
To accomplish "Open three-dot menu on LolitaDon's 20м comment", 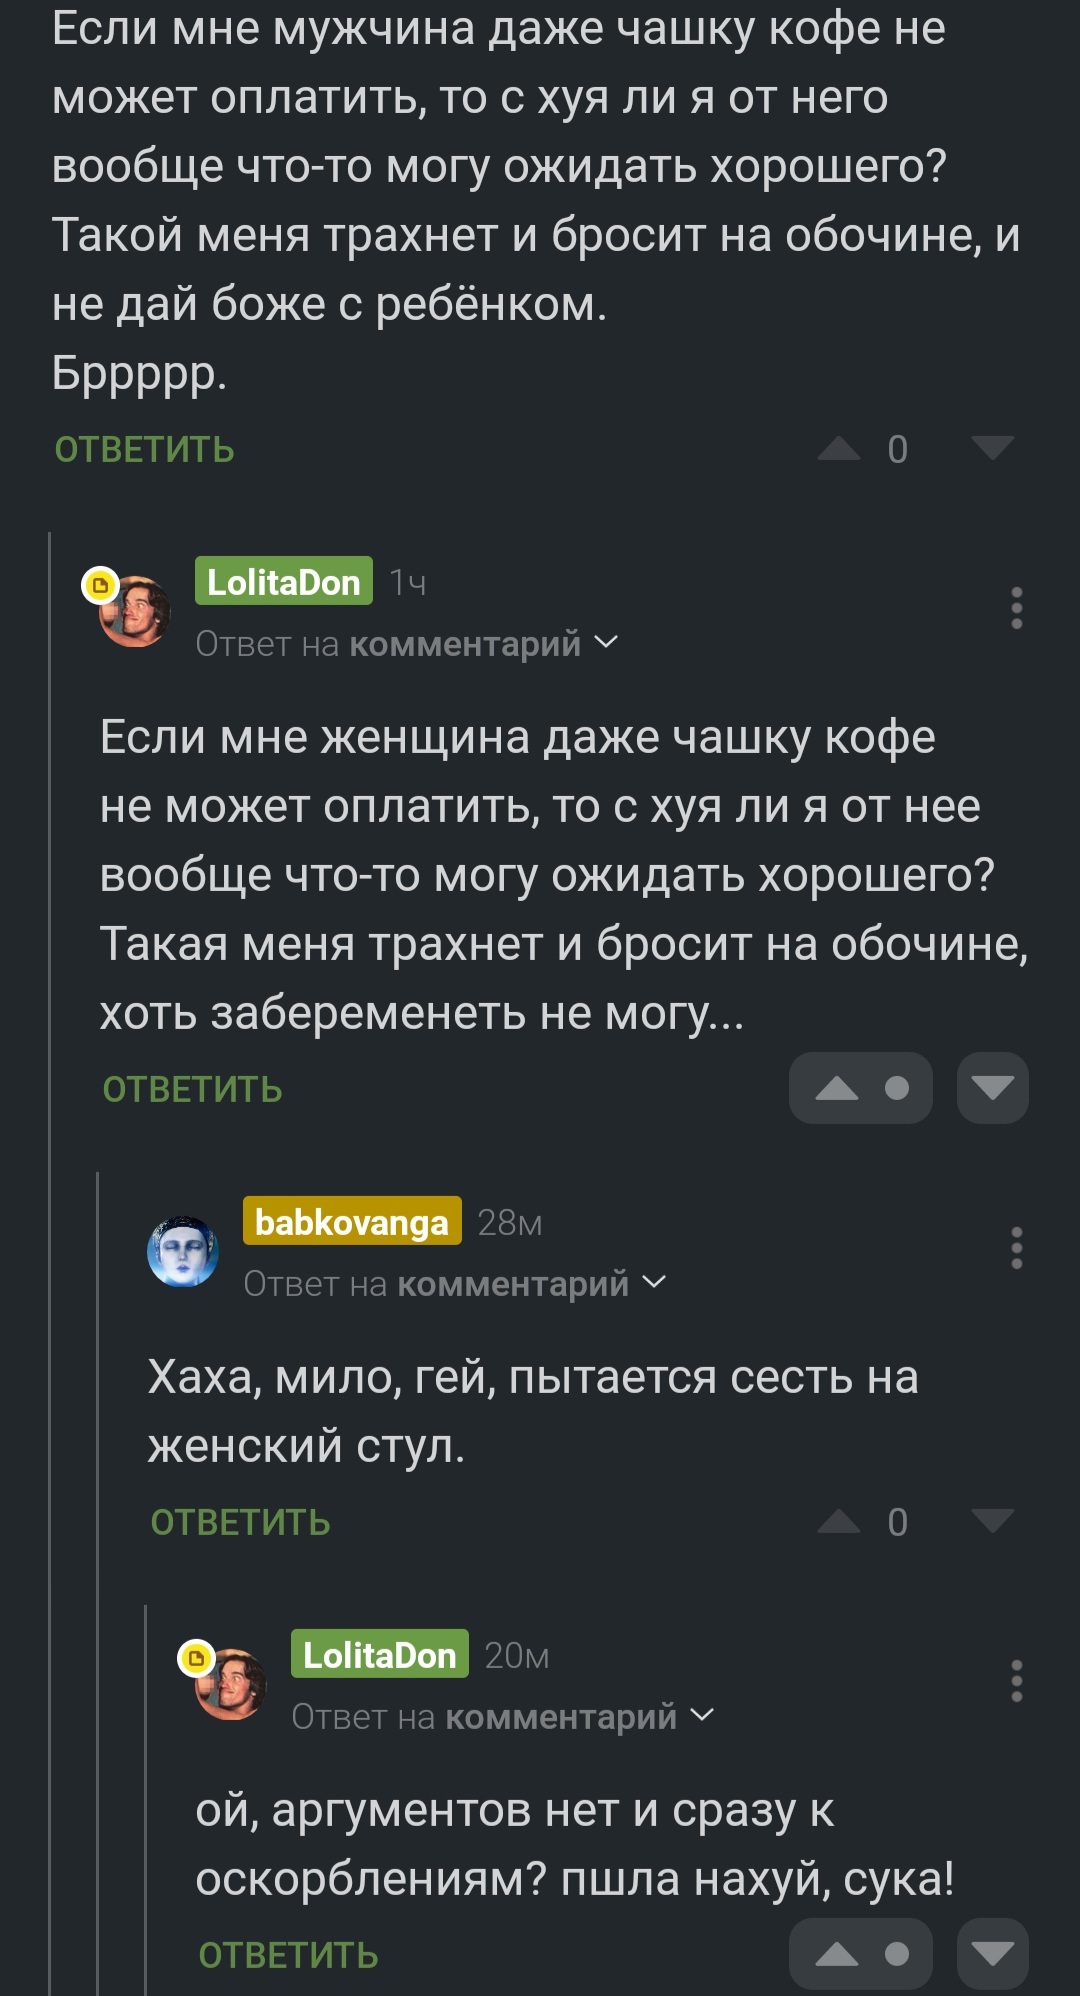I will (x=1017, y=1681).
